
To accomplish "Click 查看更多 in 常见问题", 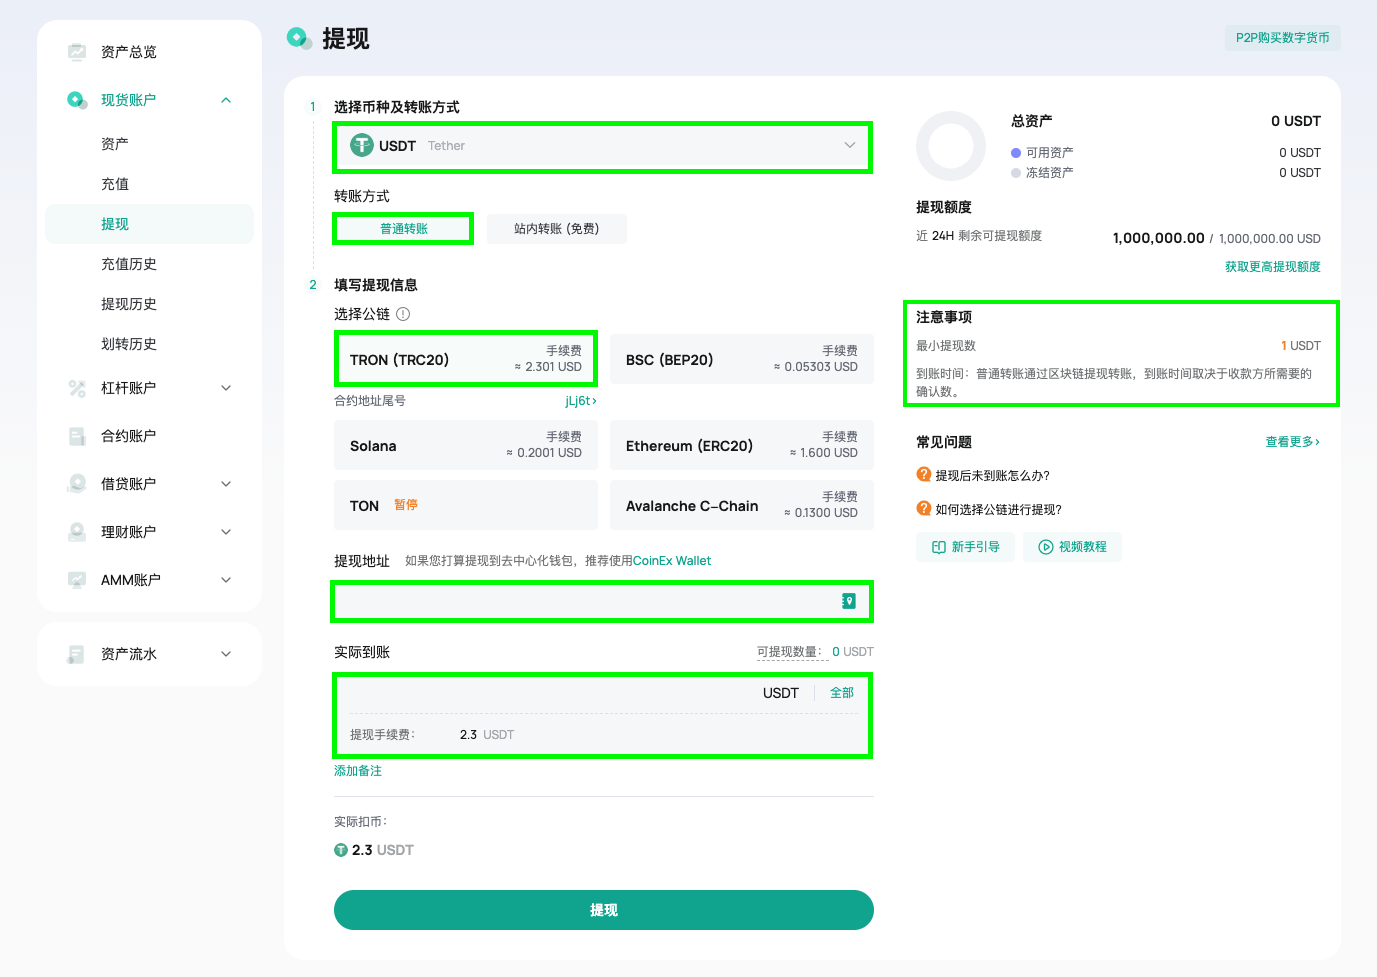I will [x=1293, y=442].
